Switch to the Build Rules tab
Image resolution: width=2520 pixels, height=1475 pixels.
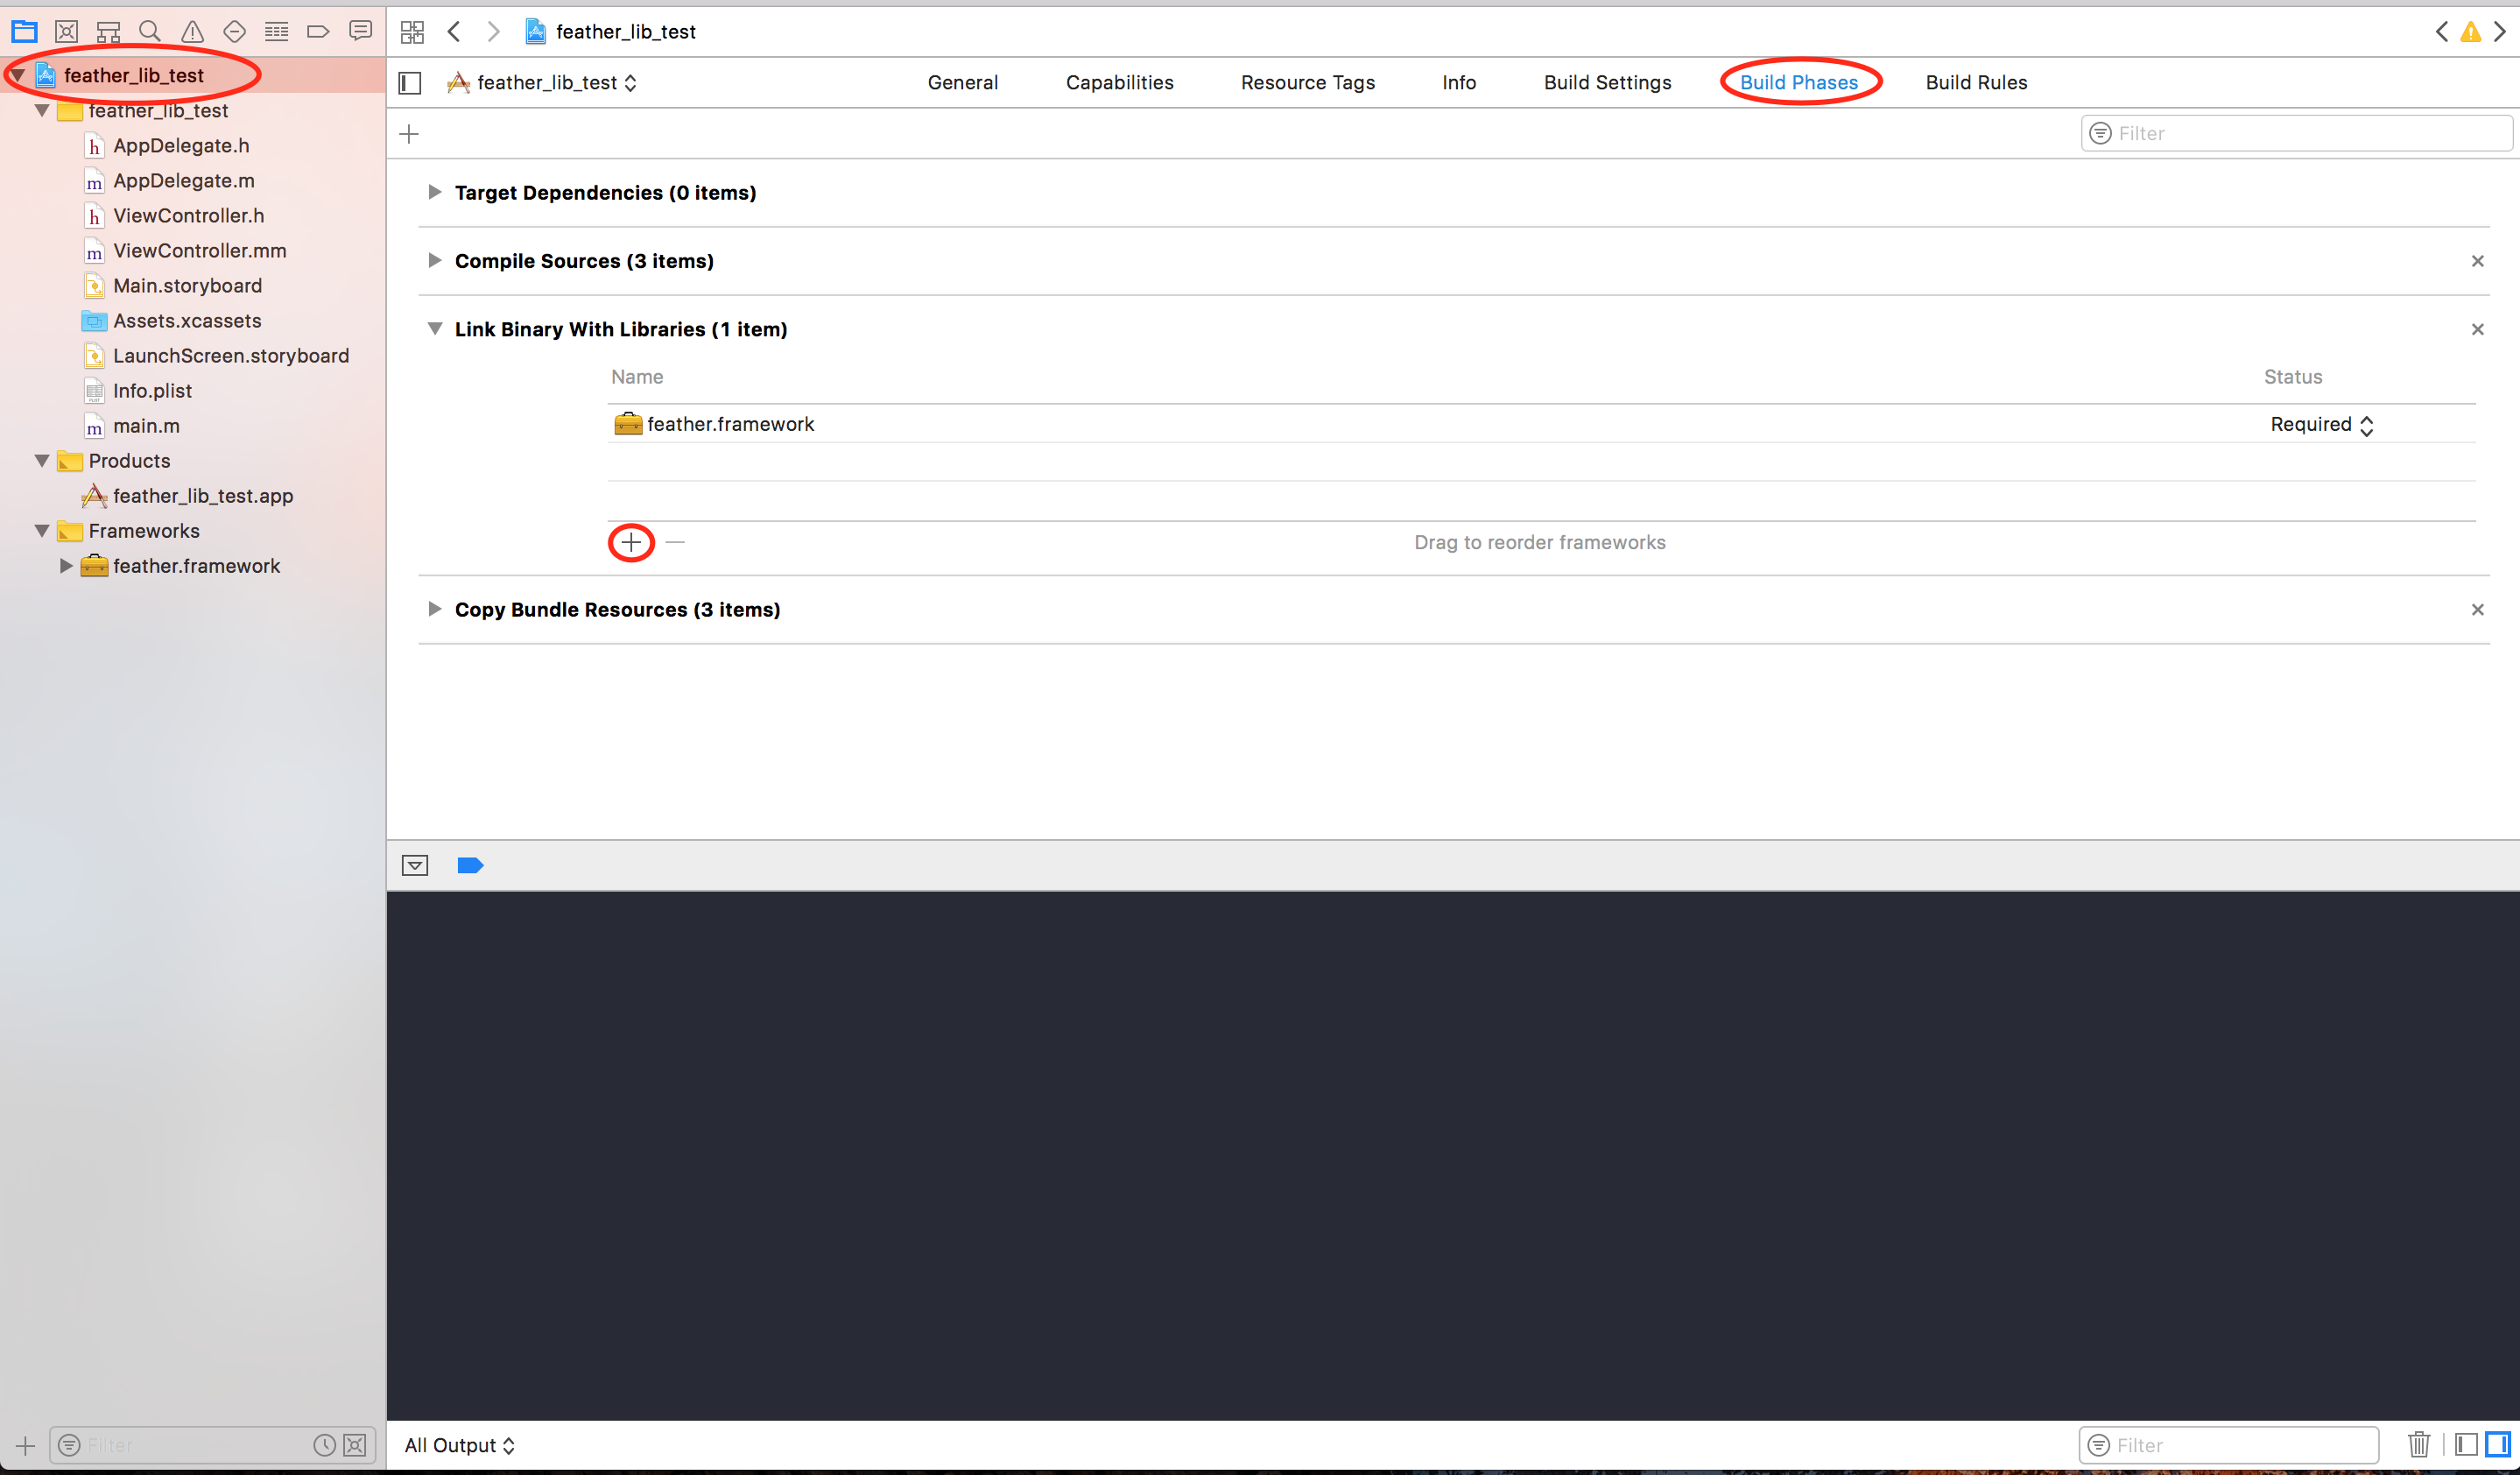(1976, 83)
